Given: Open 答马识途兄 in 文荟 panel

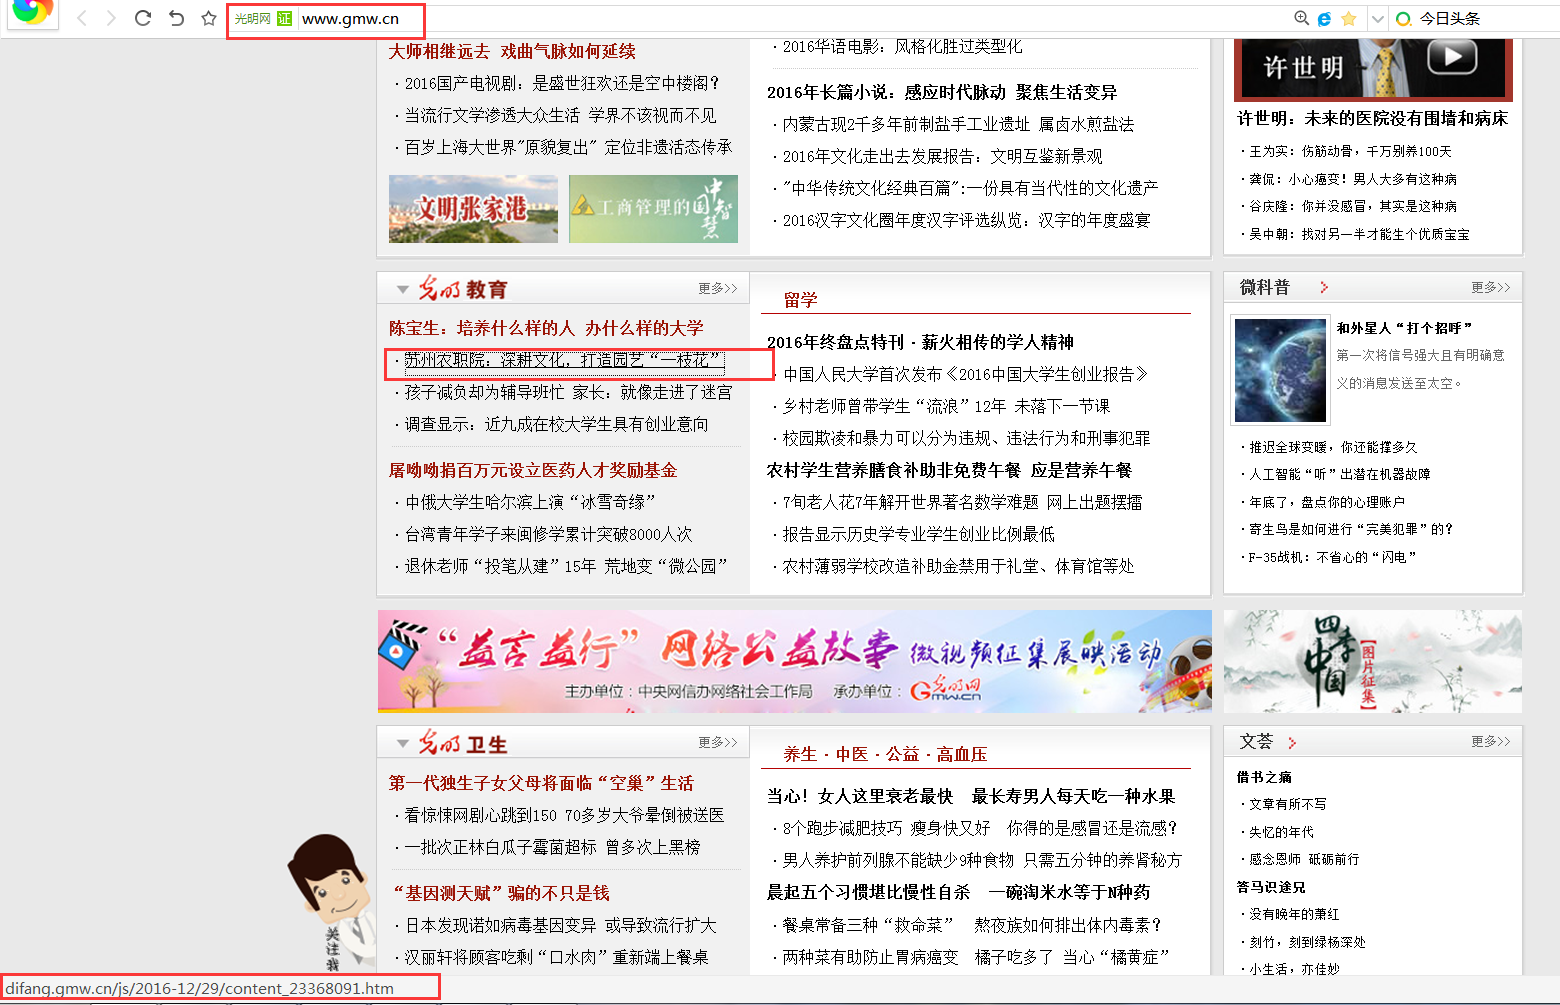Looking at the screenshot, I should pyautogui.click(x=1271, y=887).
